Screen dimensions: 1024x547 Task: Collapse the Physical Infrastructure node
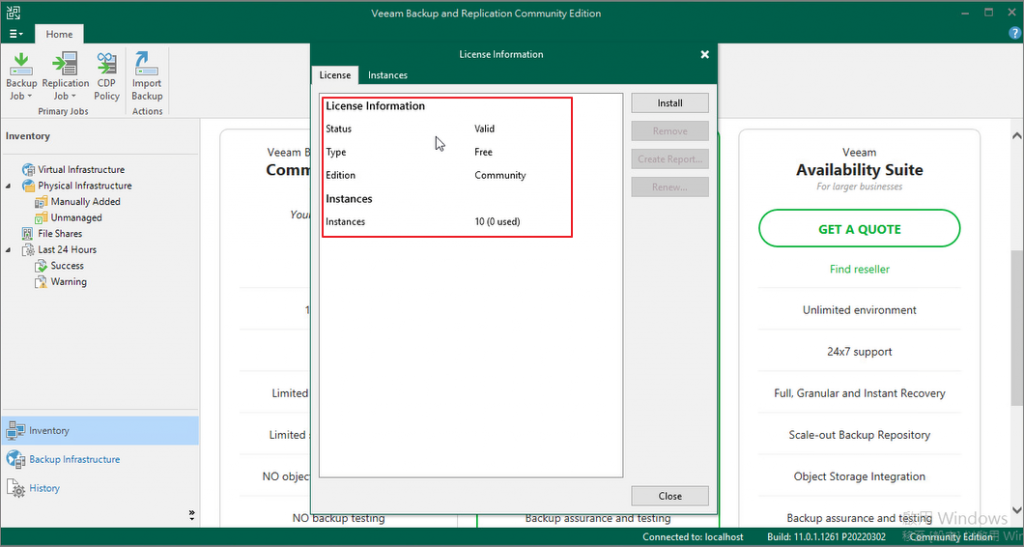pos(8,186)
